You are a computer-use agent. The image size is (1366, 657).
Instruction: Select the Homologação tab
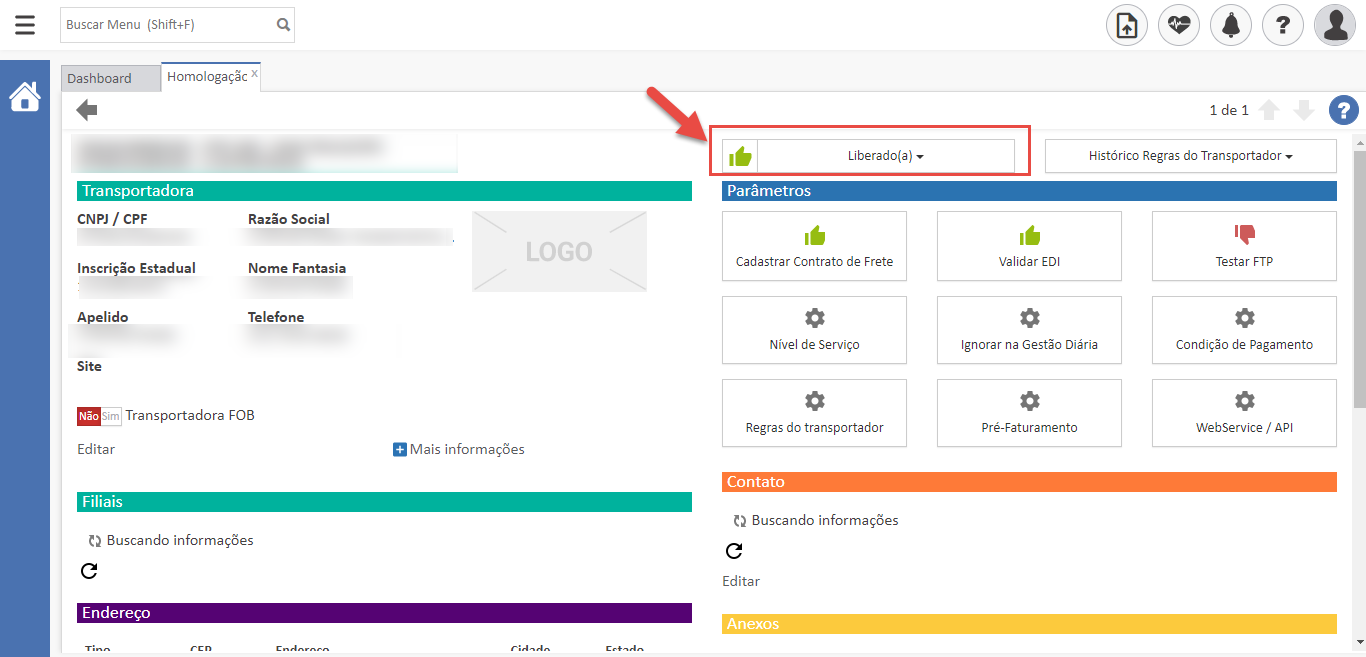(x=206, y=77)
